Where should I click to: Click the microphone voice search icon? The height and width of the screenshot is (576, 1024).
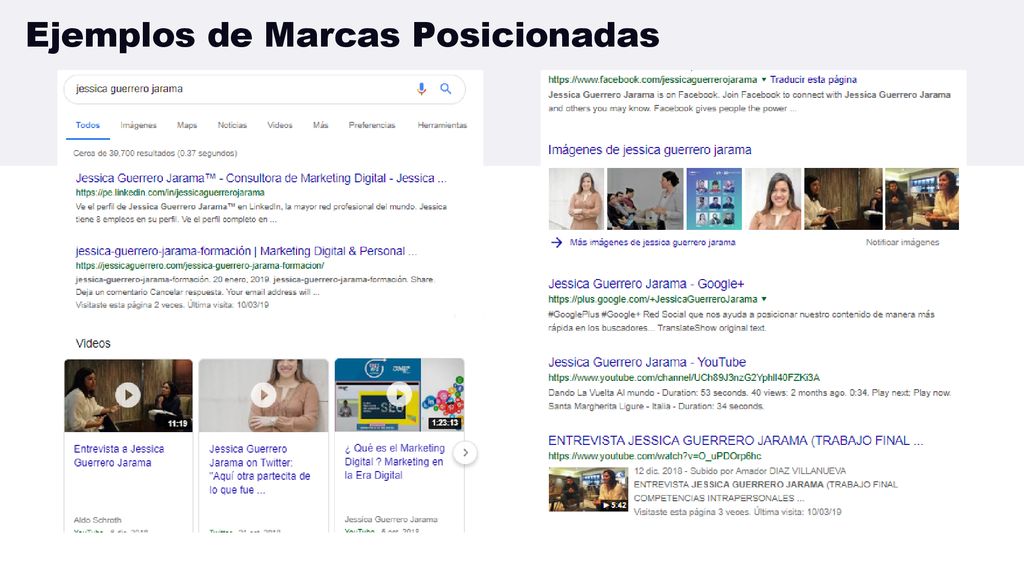421,89
